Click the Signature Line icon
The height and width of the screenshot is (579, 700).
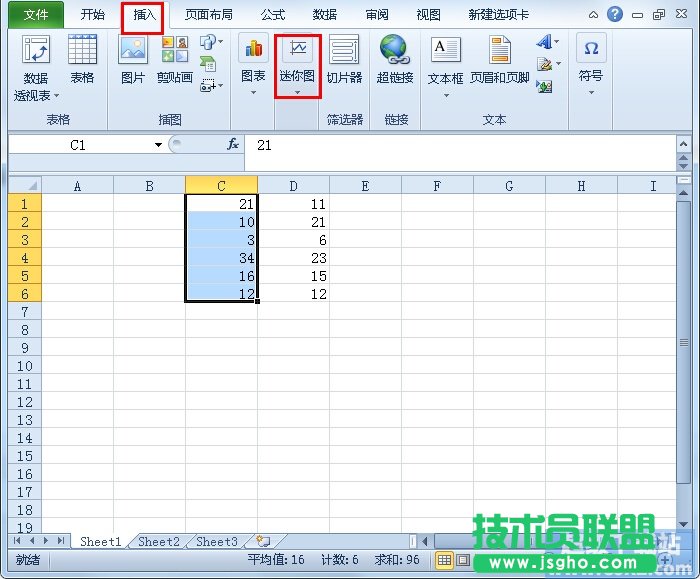(x=544, y=64)
